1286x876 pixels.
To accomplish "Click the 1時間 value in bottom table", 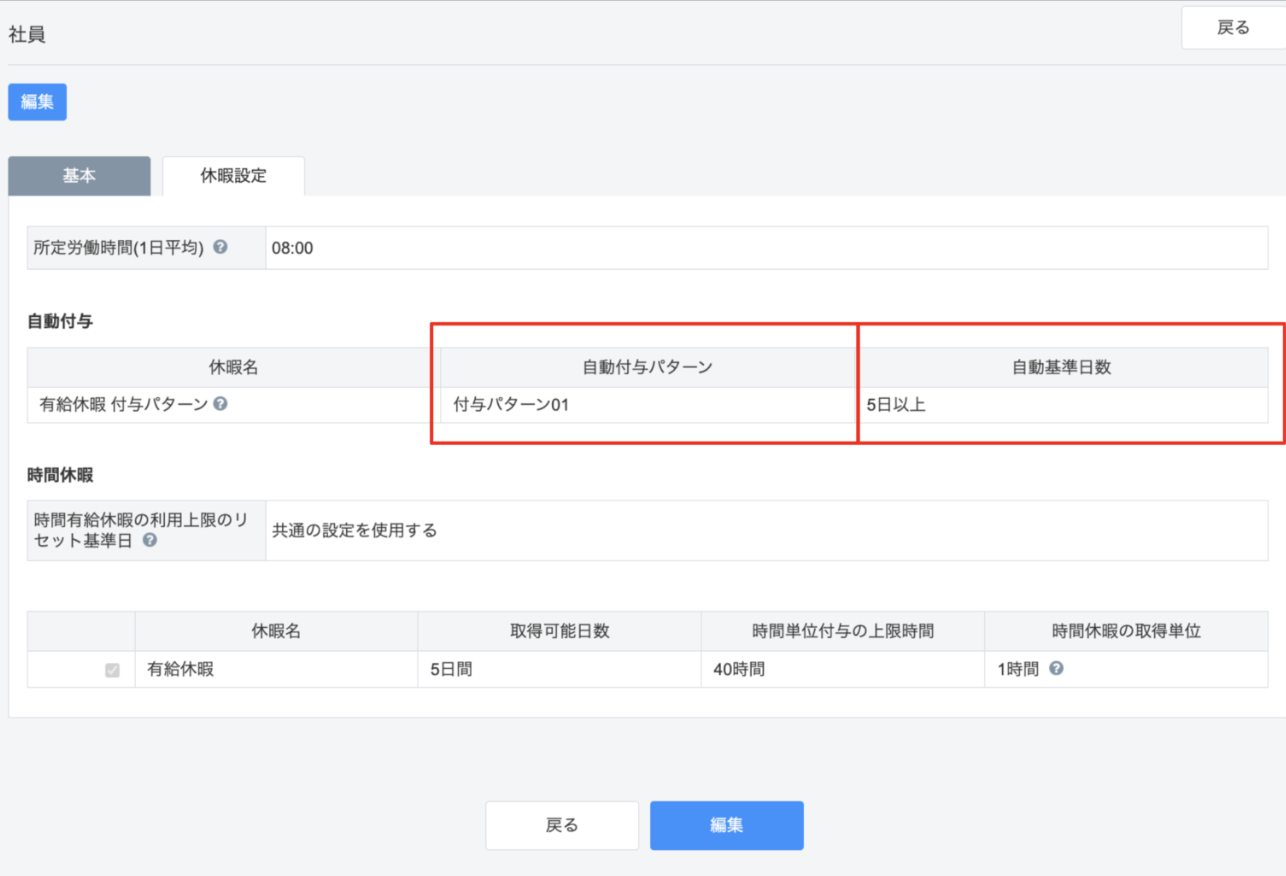I will (1019, 669).
